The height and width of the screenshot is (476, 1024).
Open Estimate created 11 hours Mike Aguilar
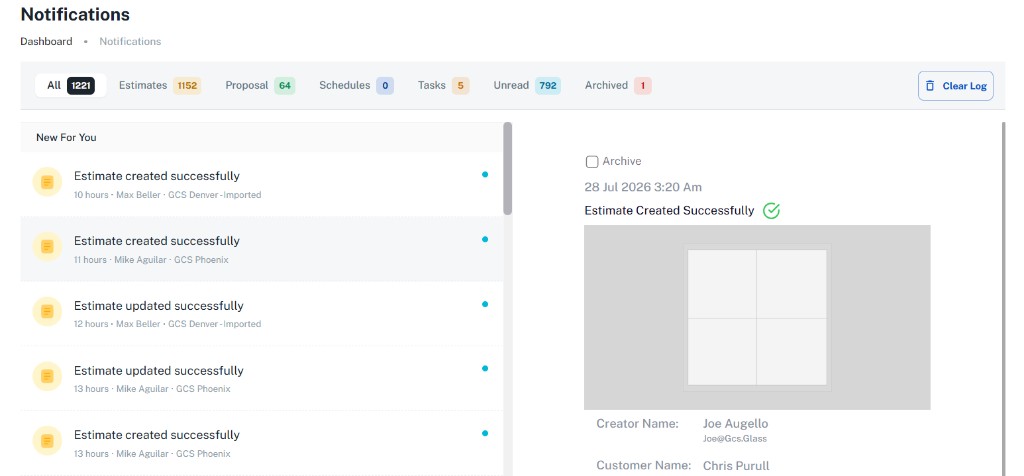262,249
